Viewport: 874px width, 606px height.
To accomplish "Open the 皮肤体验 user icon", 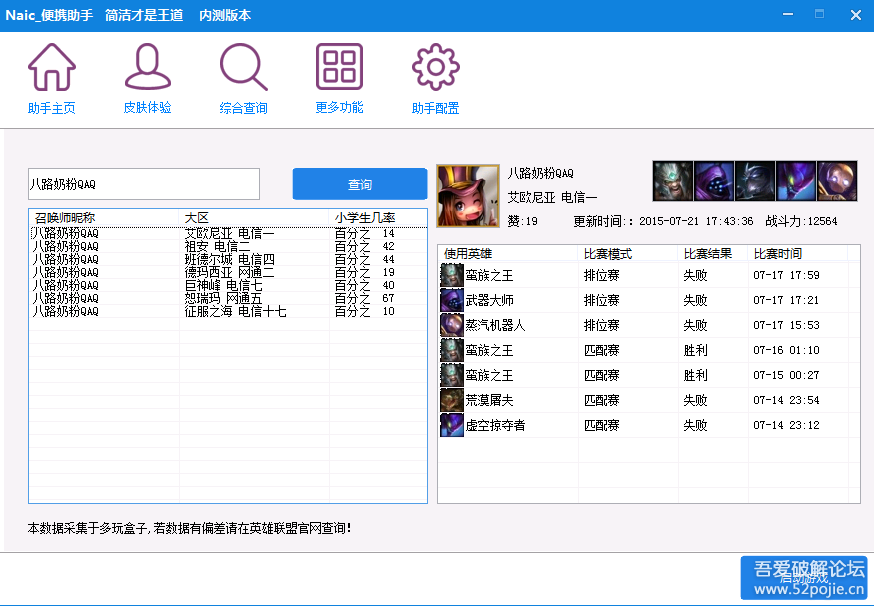I will tap(148, 67).
